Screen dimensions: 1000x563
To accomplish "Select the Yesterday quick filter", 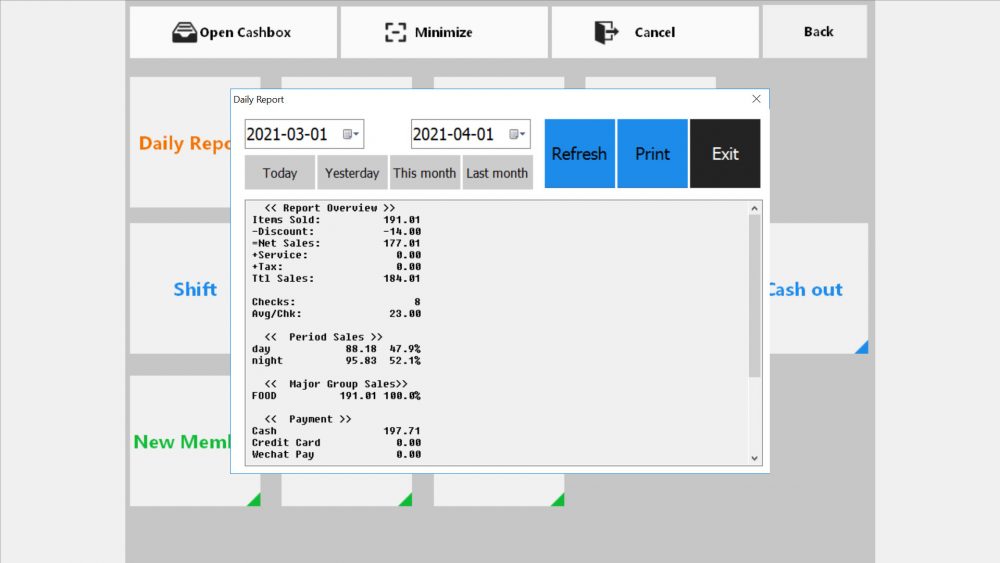I will coord(352,173).
